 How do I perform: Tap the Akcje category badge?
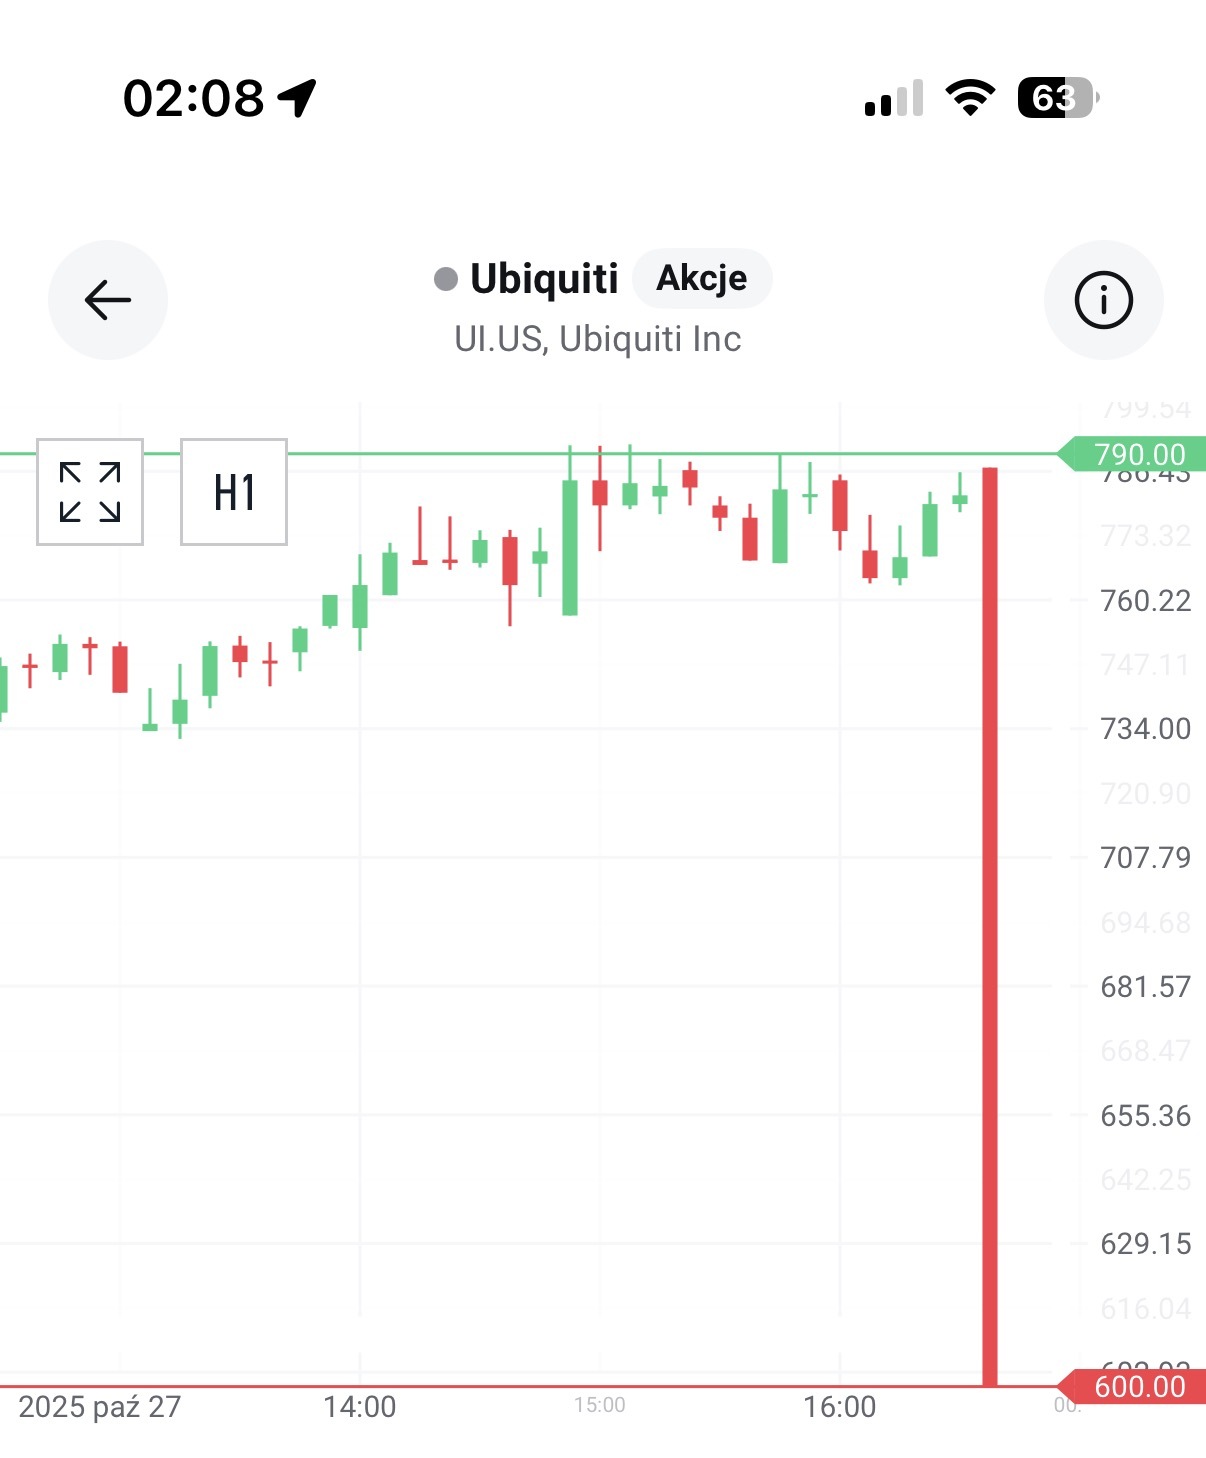point(702,278)
